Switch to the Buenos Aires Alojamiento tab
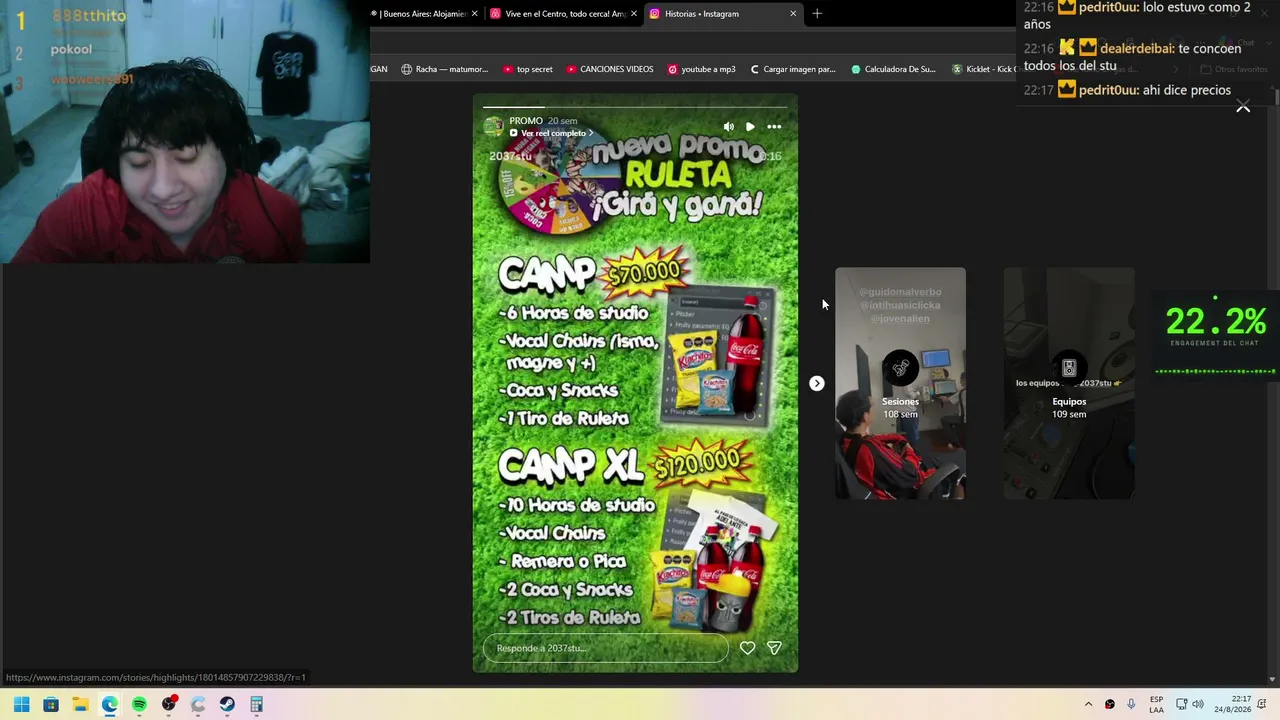Screen dimensions: 1280x720 point(419,14)
